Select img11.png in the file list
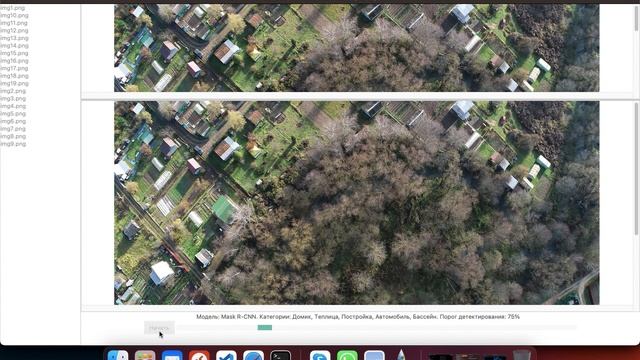 point(14,23)
